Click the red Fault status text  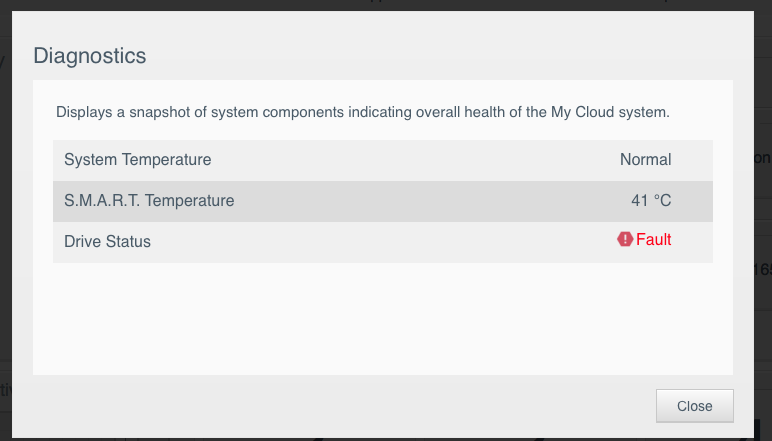(654, 240)
